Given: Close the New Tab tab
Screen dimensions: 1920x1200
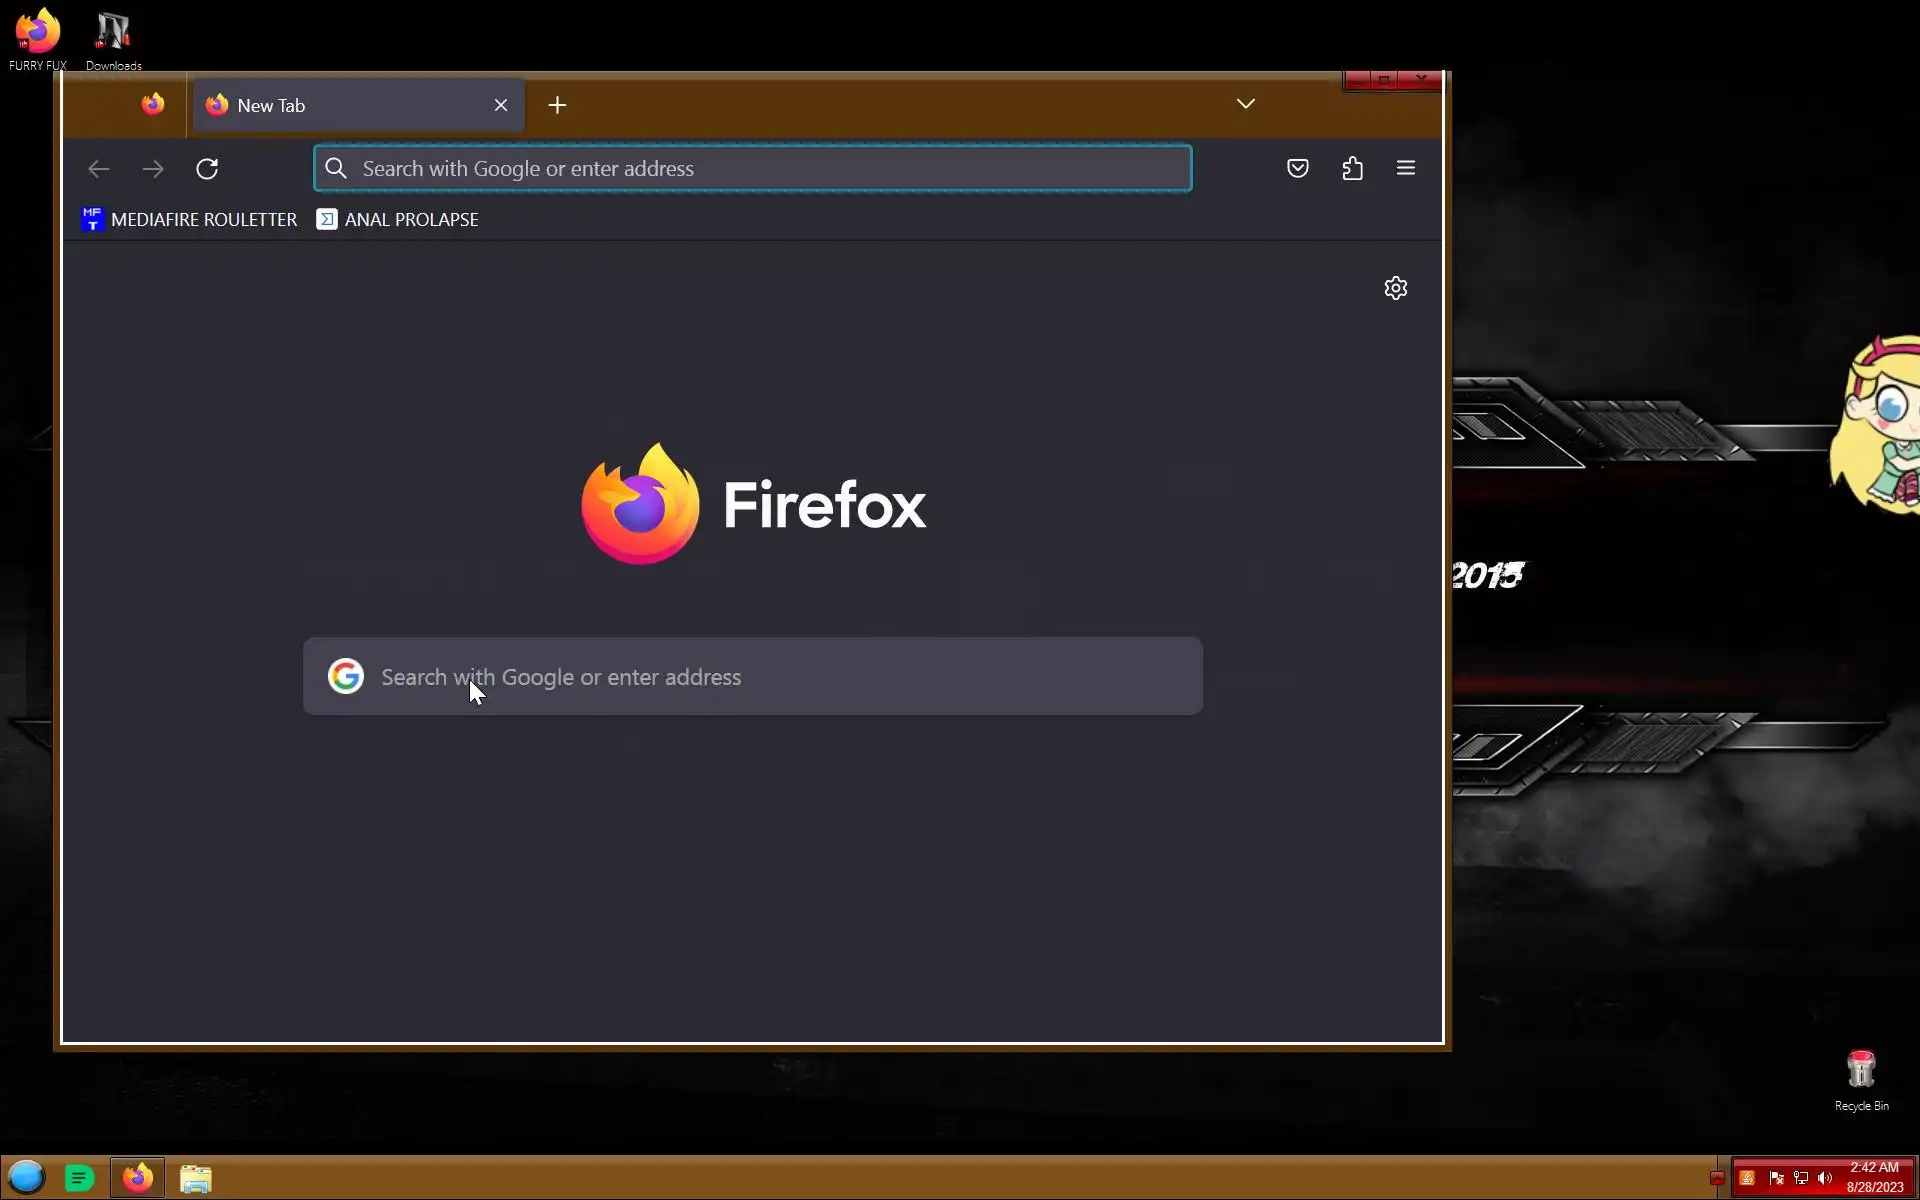Looking at the screenshot, I should pos(501,105).
